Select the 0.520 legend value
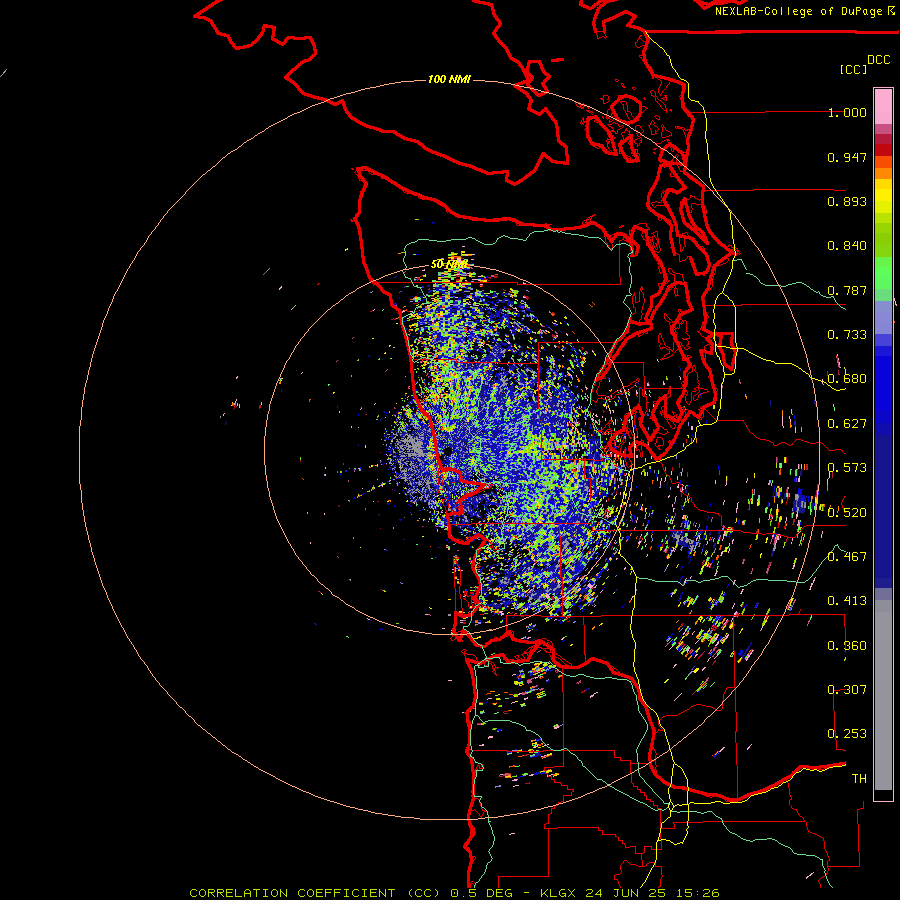This screenshot has width=900, height=900. pyautogui.click(x=847, y=513)
